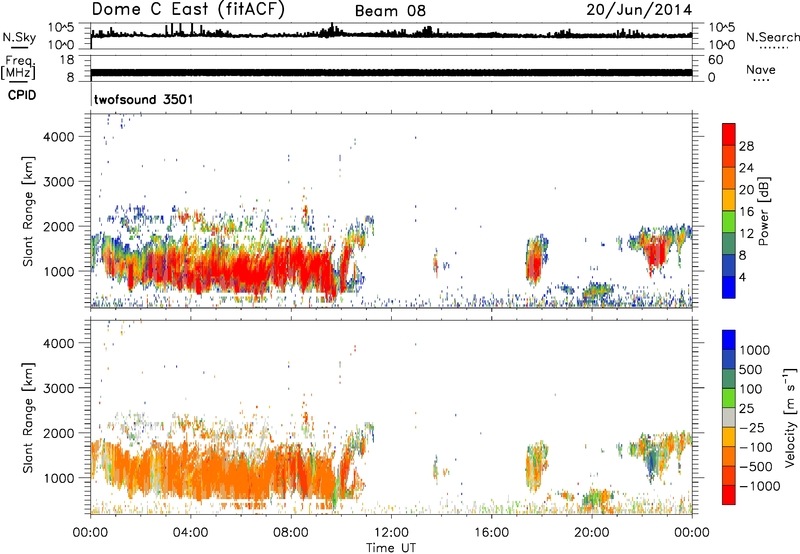Click the '28' power colorbar label

746,146
